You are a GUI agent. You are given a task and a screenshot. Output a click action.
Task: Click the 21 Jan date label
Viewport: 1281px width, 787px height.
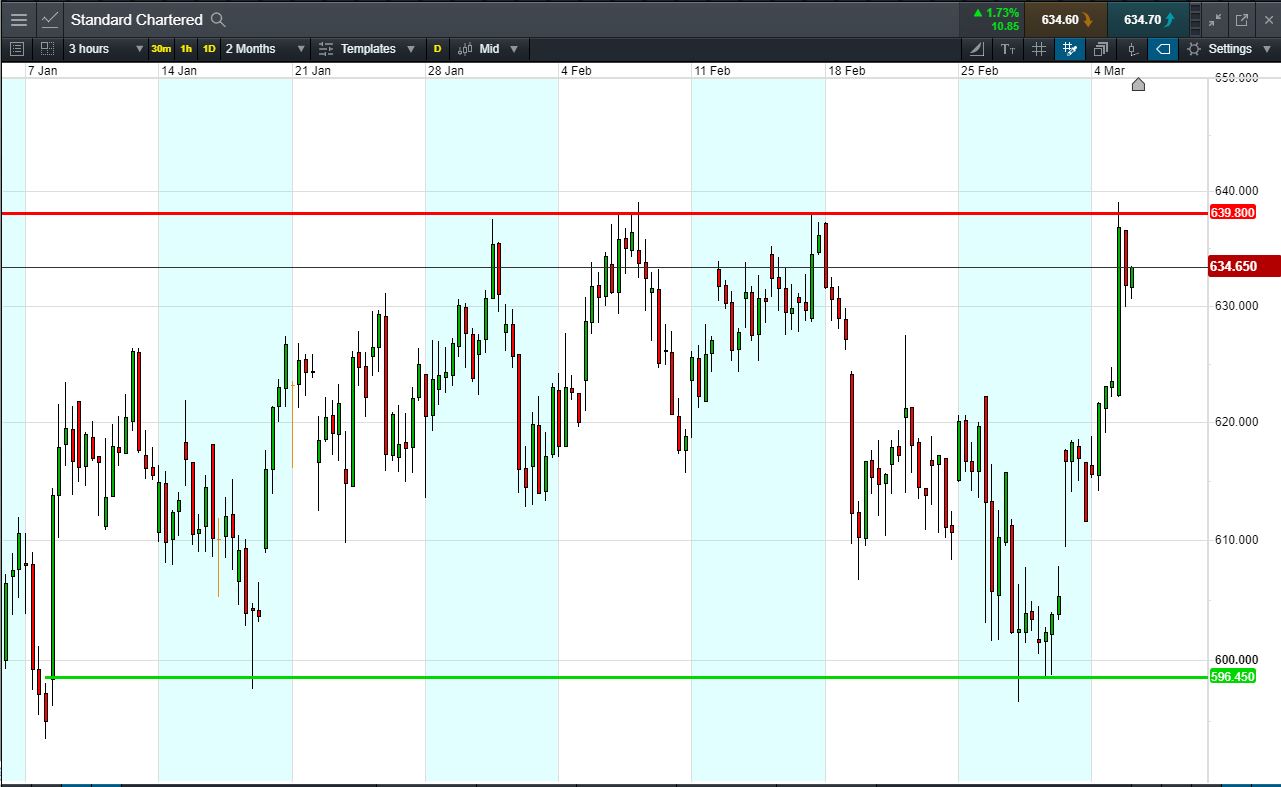coord(313,70)
